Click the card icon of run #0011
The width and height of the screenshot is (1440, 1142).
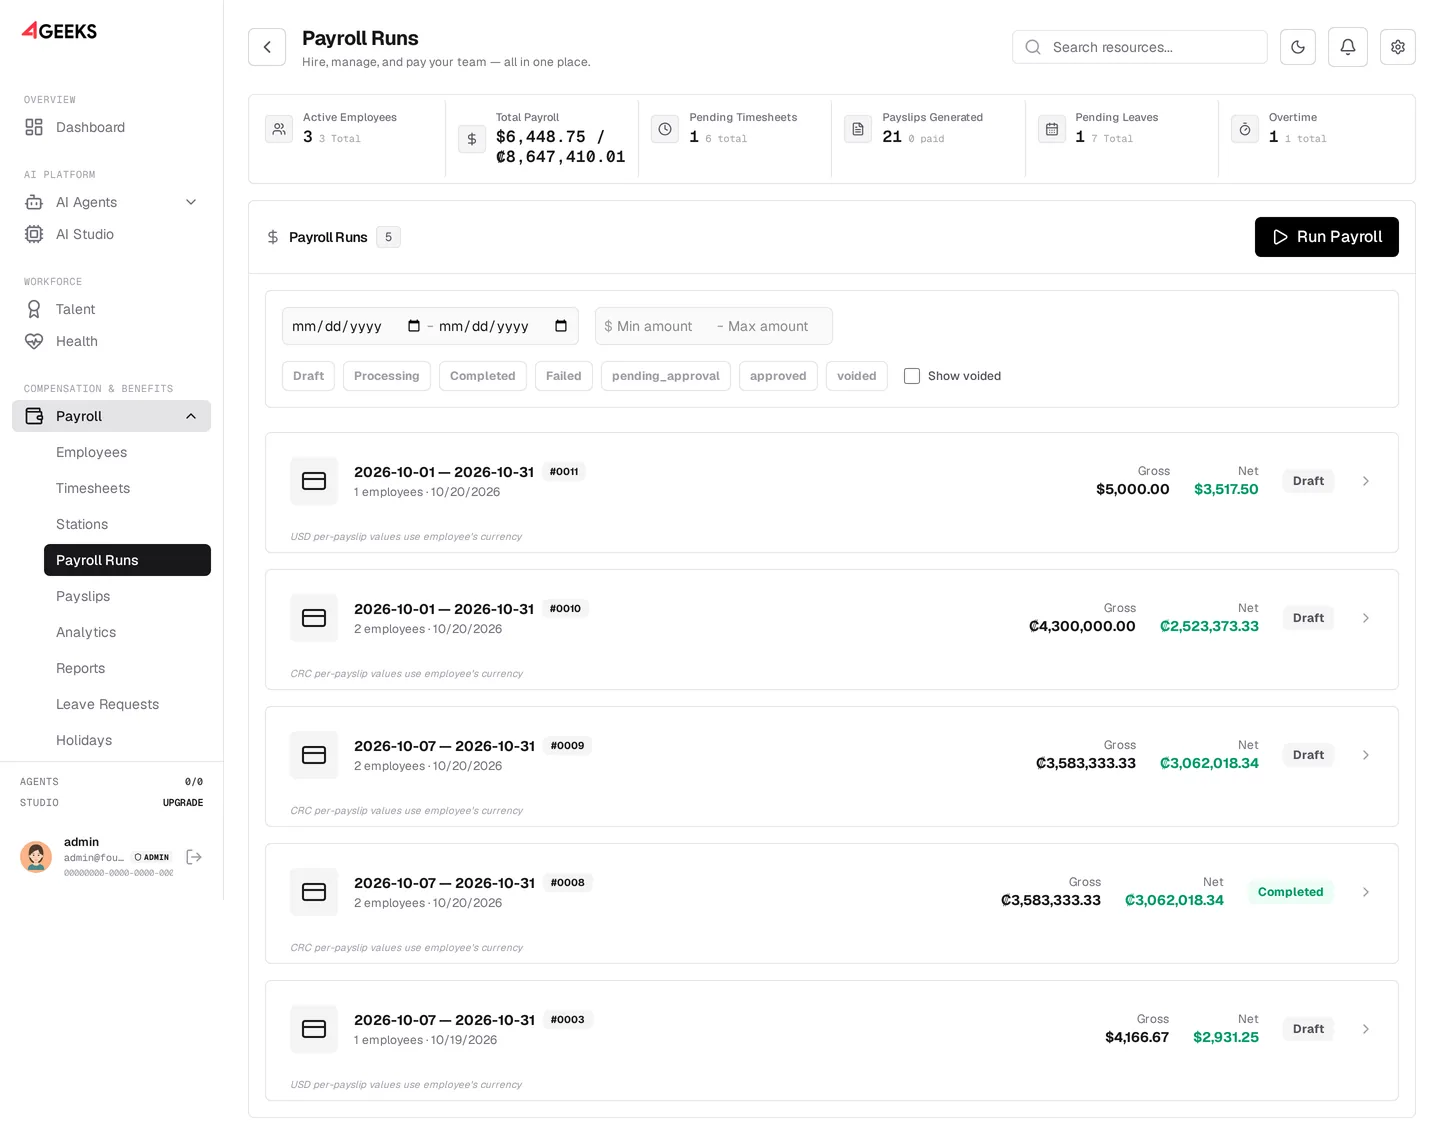[314, 481]
